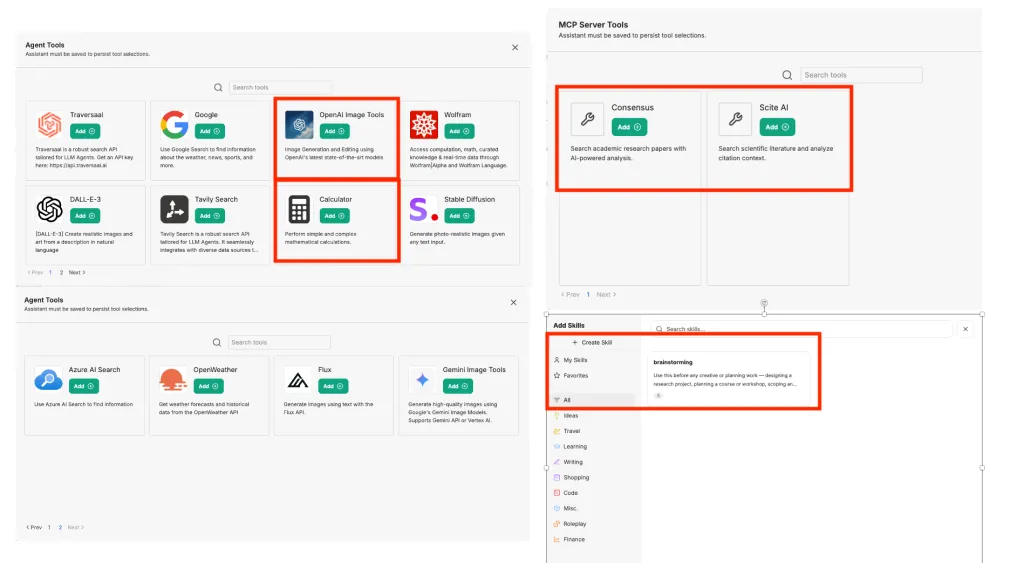Click Next in top Agent Tools pagination
Screen dimensions: 1024x563
[x=77, y=272]
